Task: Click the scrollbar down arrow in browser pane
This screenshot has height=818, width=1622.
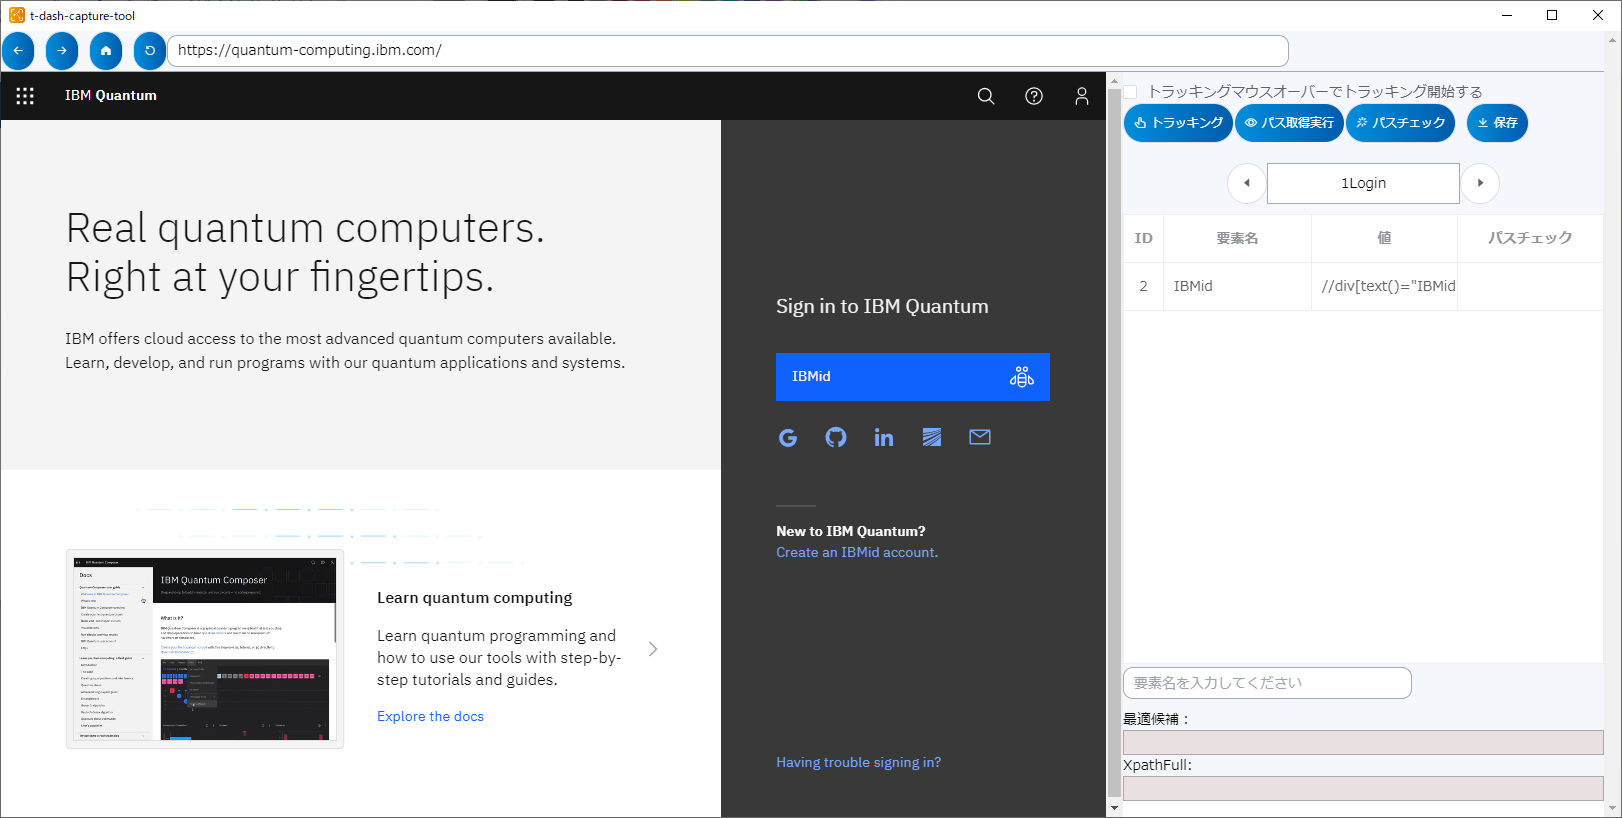Action: 1114,807
